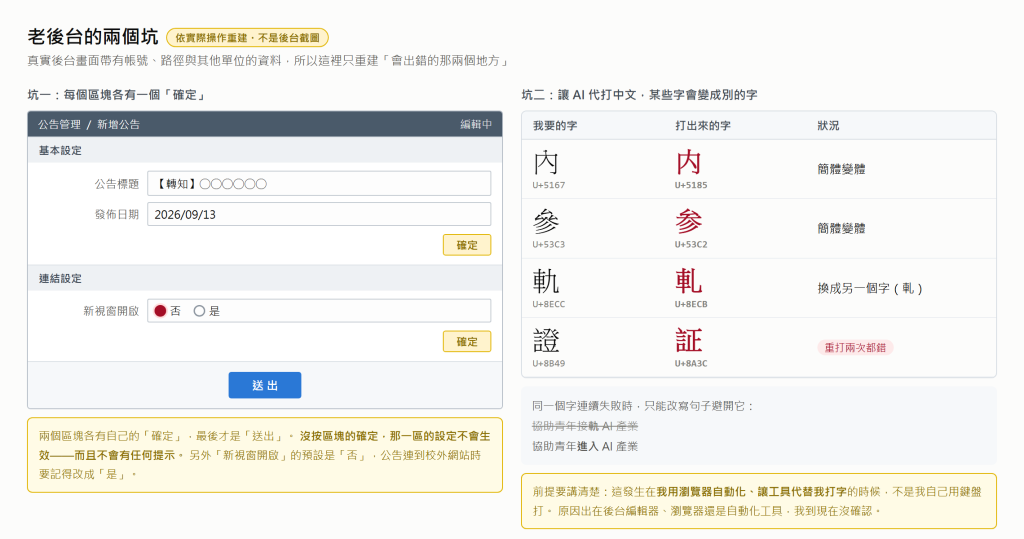Click the blue 送出 button

coord(264,385)
